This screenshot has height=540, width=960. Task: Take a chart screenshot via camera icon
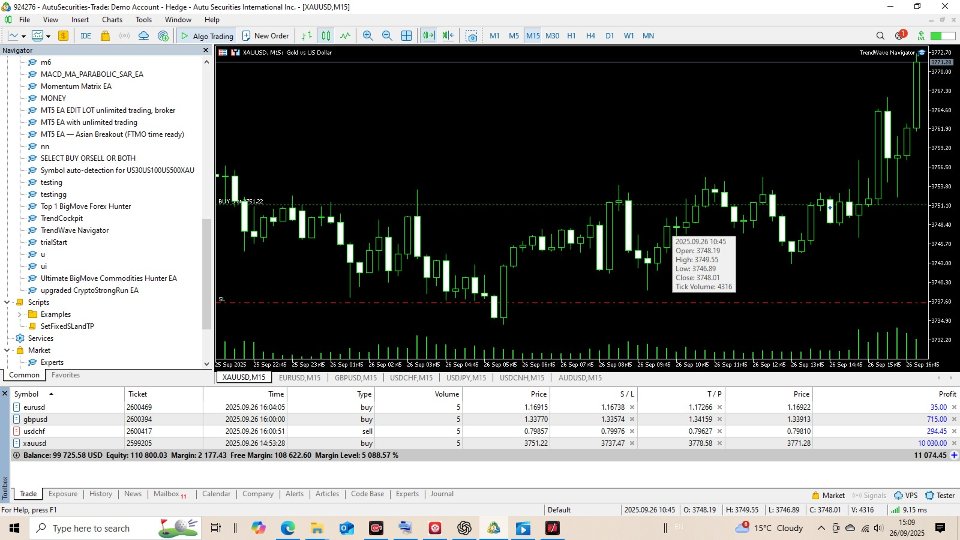point(471,36)
